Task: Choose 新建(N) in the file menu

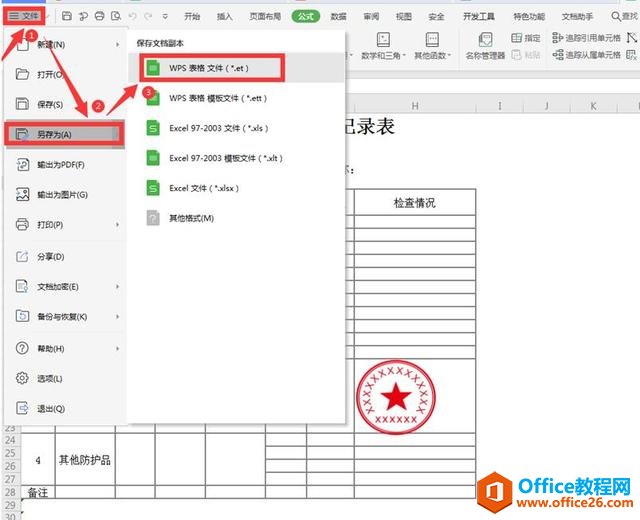Action: coord(64,44)
